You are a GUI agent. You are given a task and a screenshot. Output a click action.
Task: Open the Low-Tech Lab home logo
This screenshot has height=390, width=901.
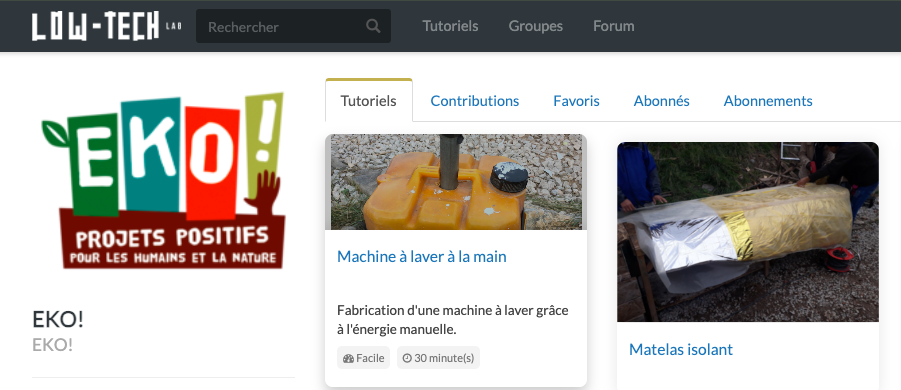pos(106,26)
